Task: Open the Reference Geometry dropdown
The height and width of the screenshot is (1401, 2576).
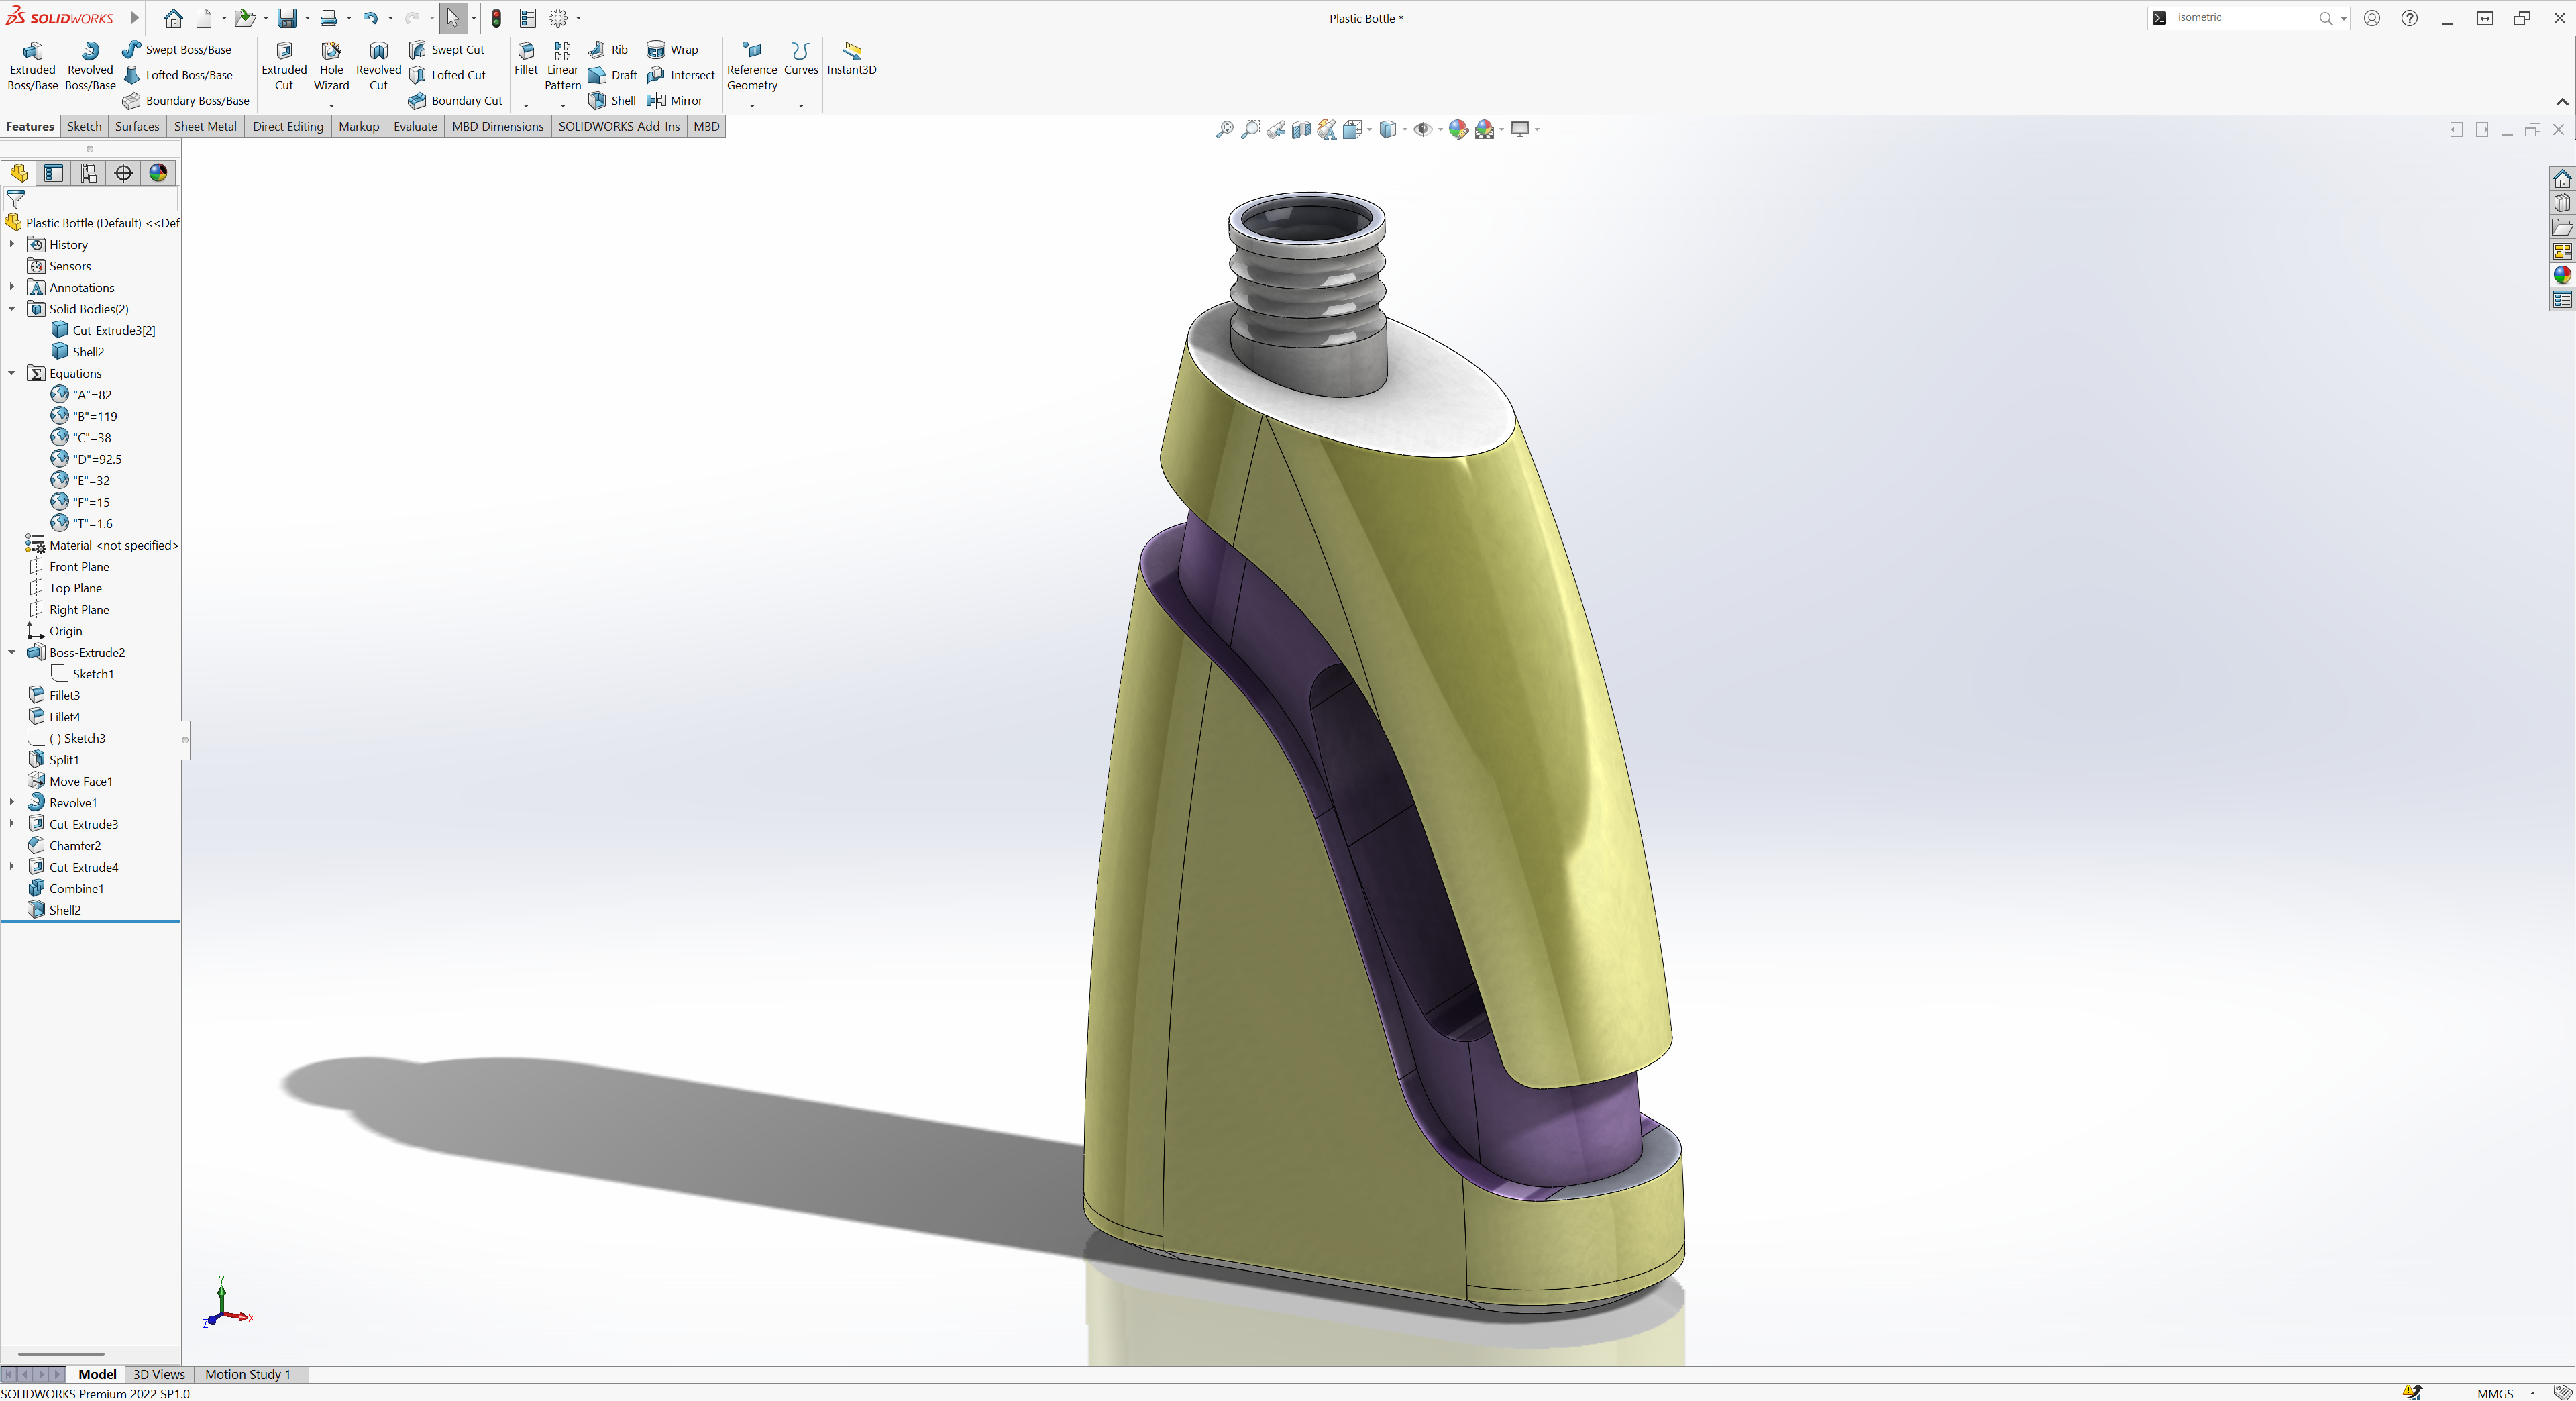Action: pos(752,105)
